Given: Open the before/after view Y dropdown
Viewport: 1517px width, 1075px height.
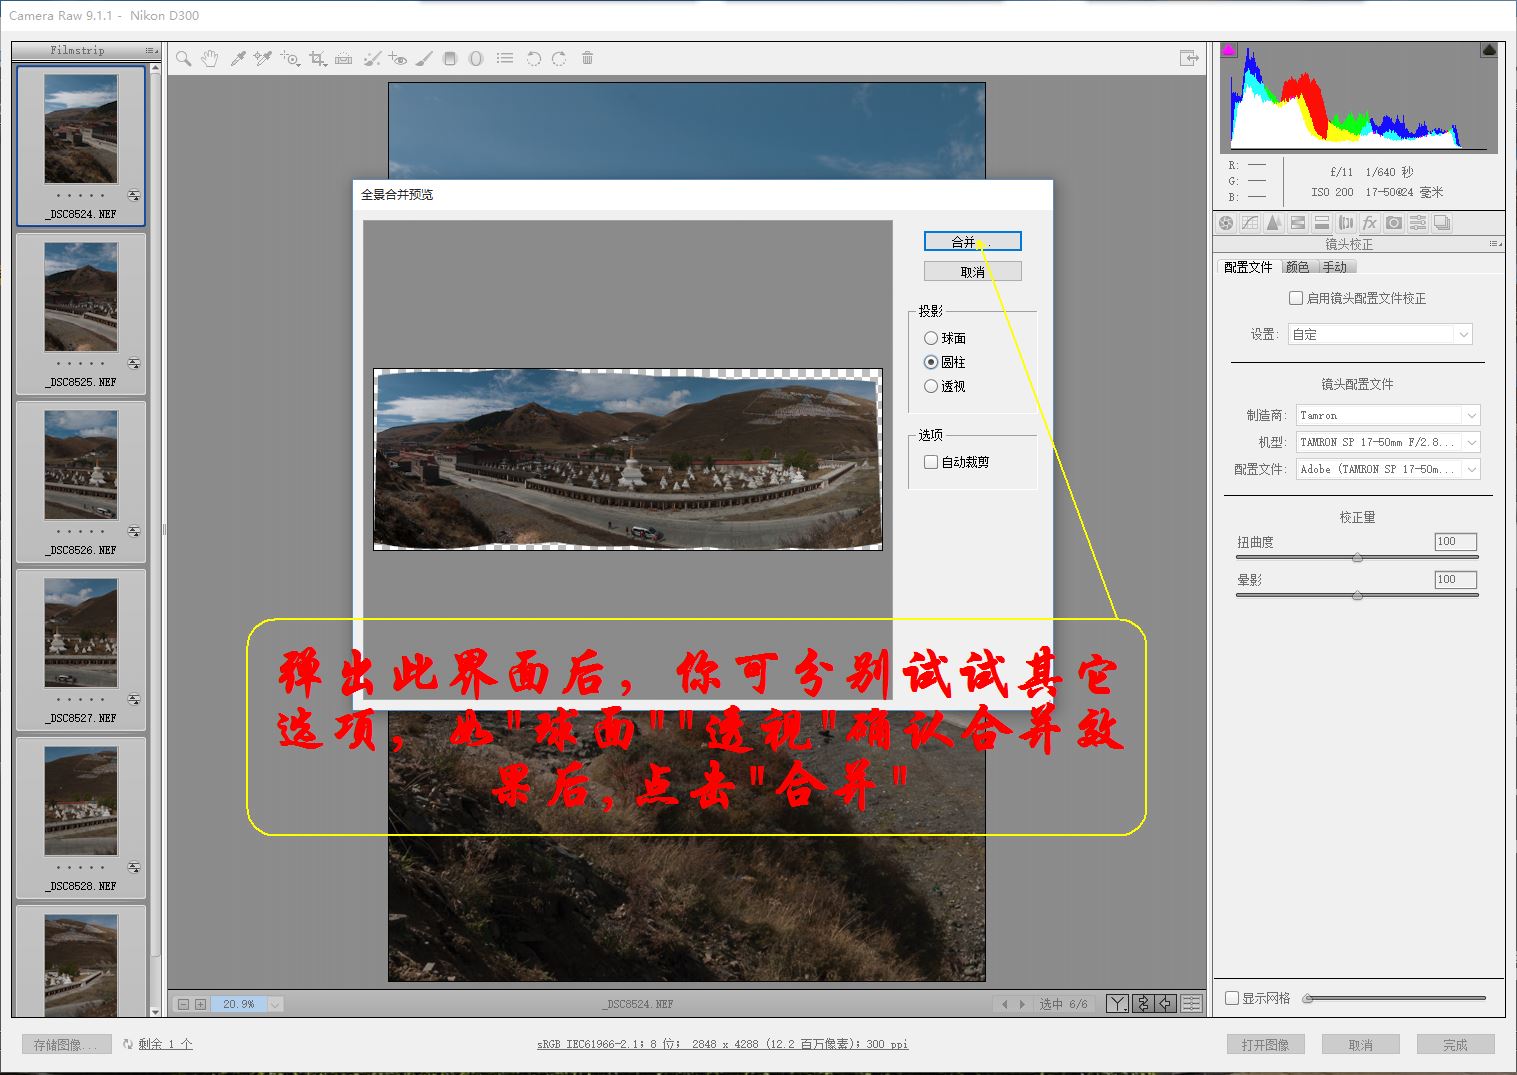Looking at the screenshot, I should click(x=1118, y=1004).
